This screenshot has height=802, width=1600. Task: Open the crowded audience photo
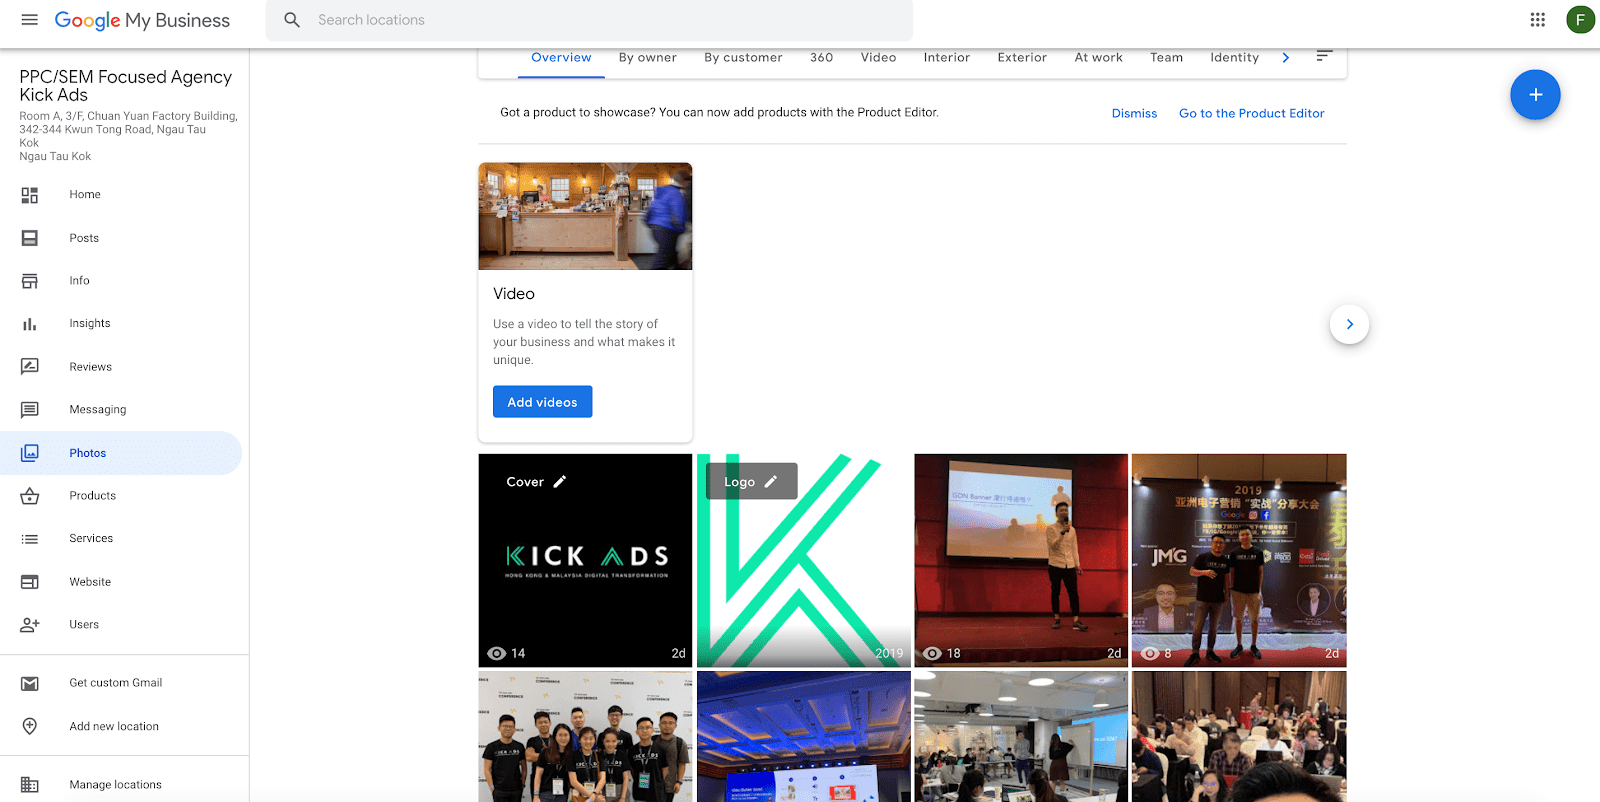coord(1239,736)
